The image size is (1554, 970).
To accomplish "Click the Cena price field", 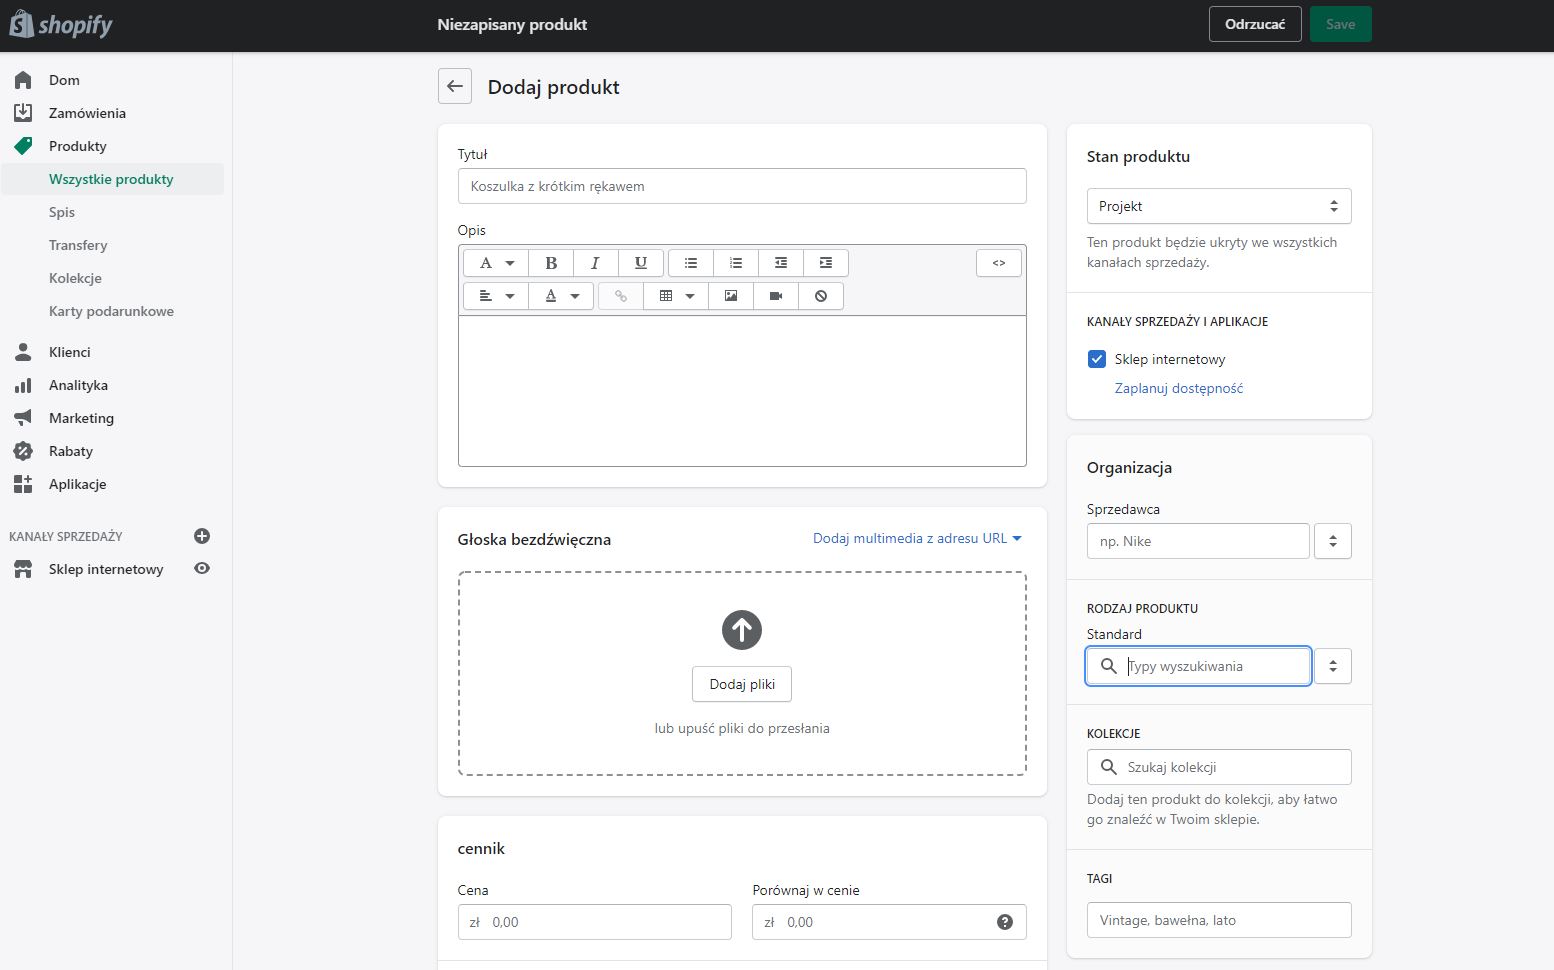I will click(594, 922).
